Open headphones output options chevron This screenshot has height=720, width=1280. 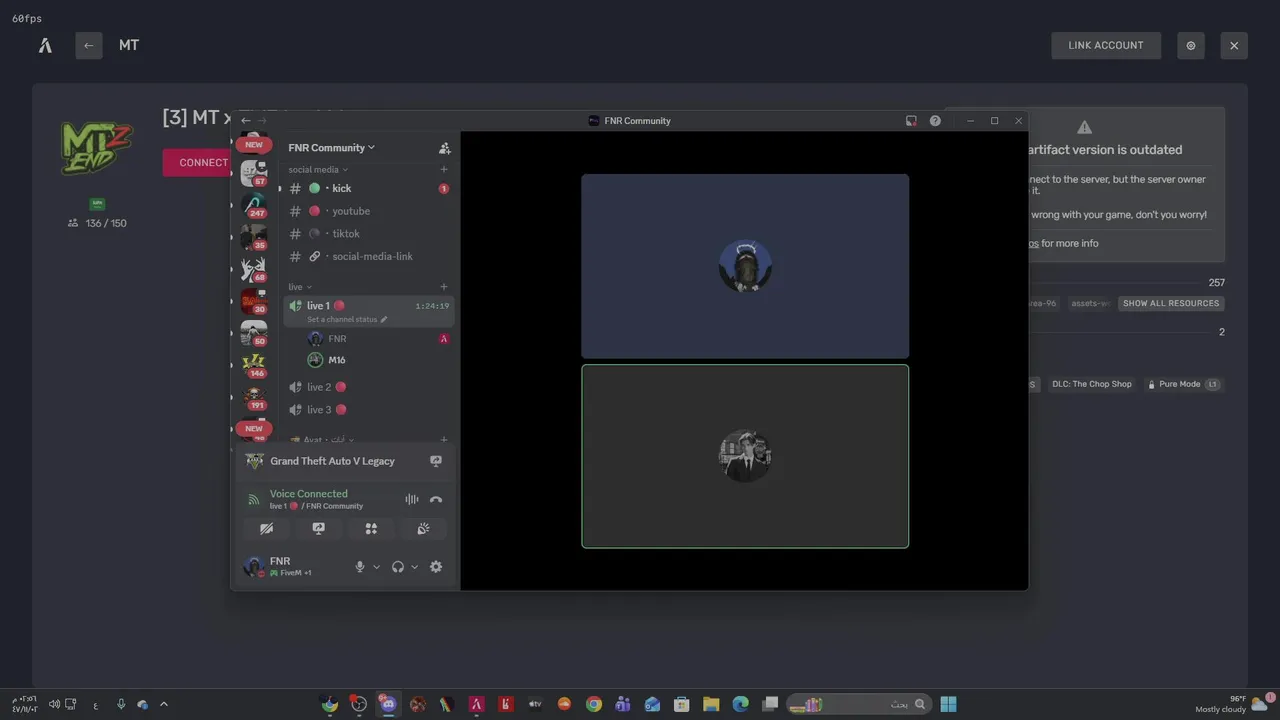(415, 567)
